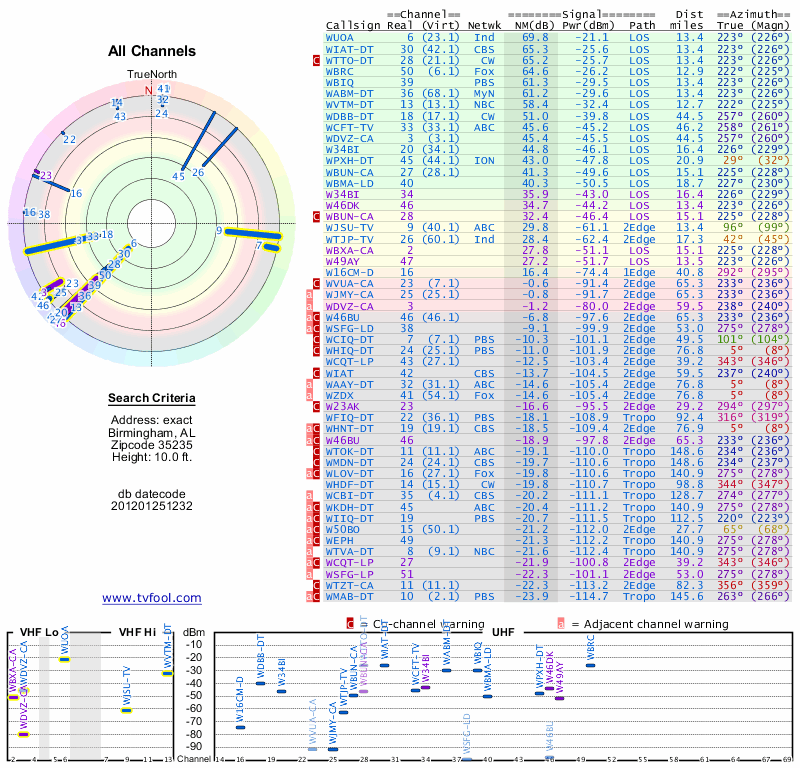
Task: Select the ION network cell
Action: (x=484, y=161)
